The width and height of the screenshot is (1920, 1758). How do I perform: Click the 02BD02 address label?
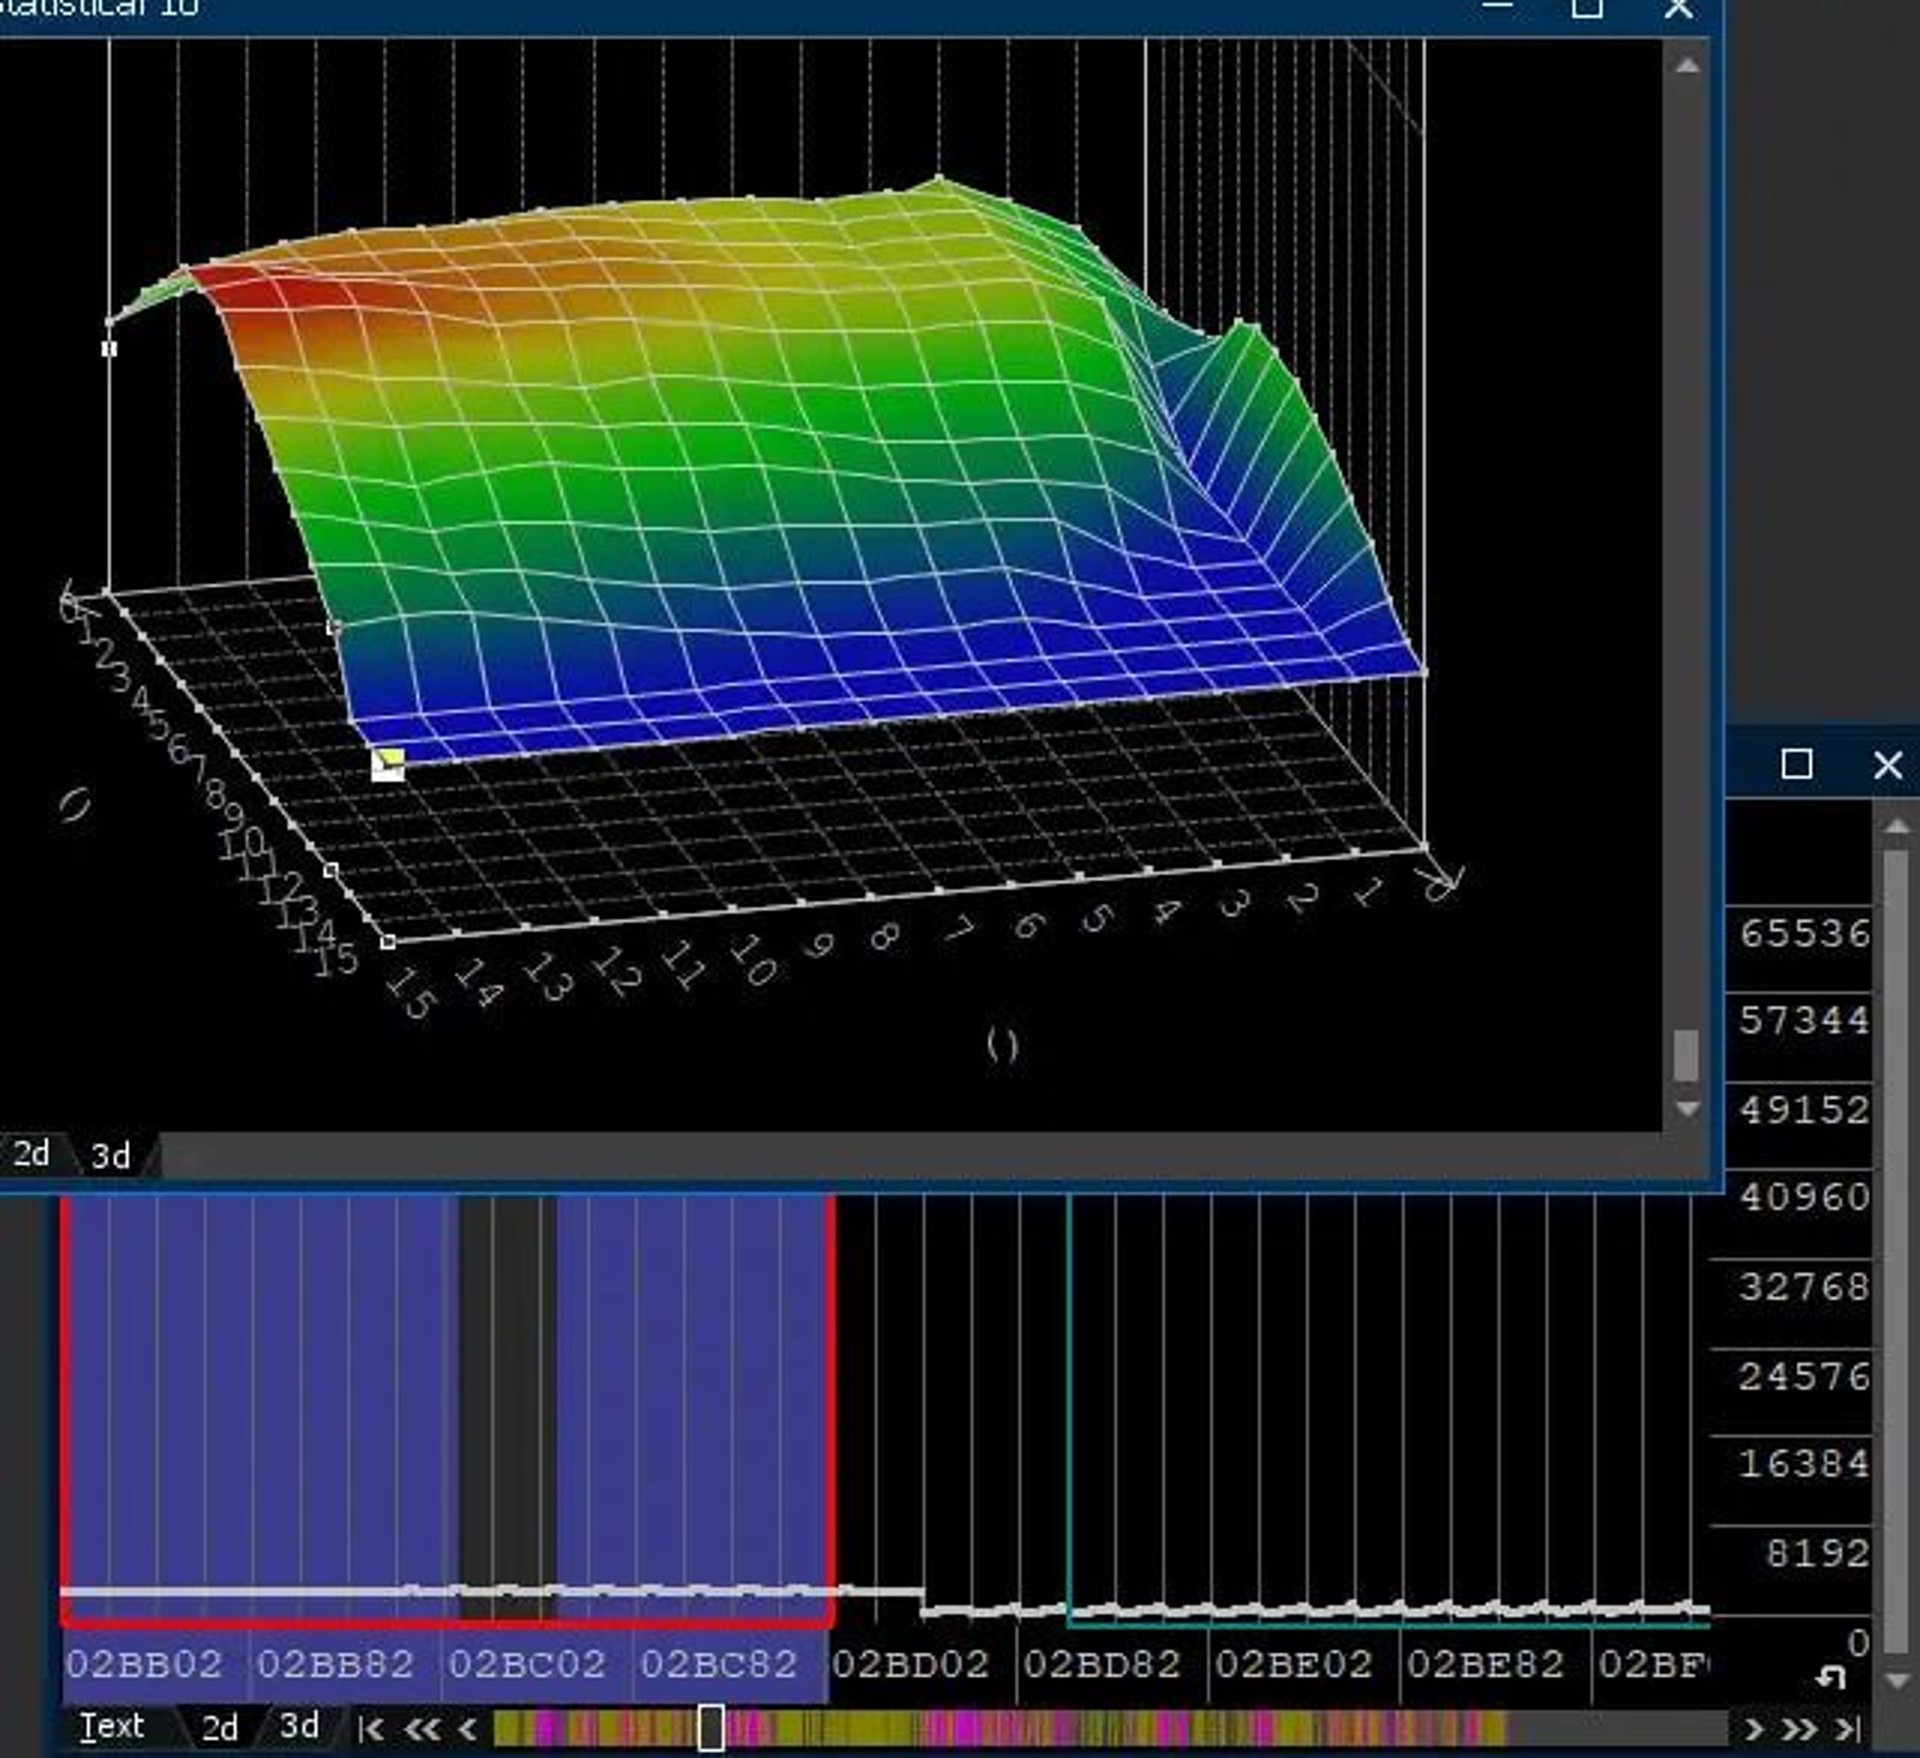coord(910,1664)
